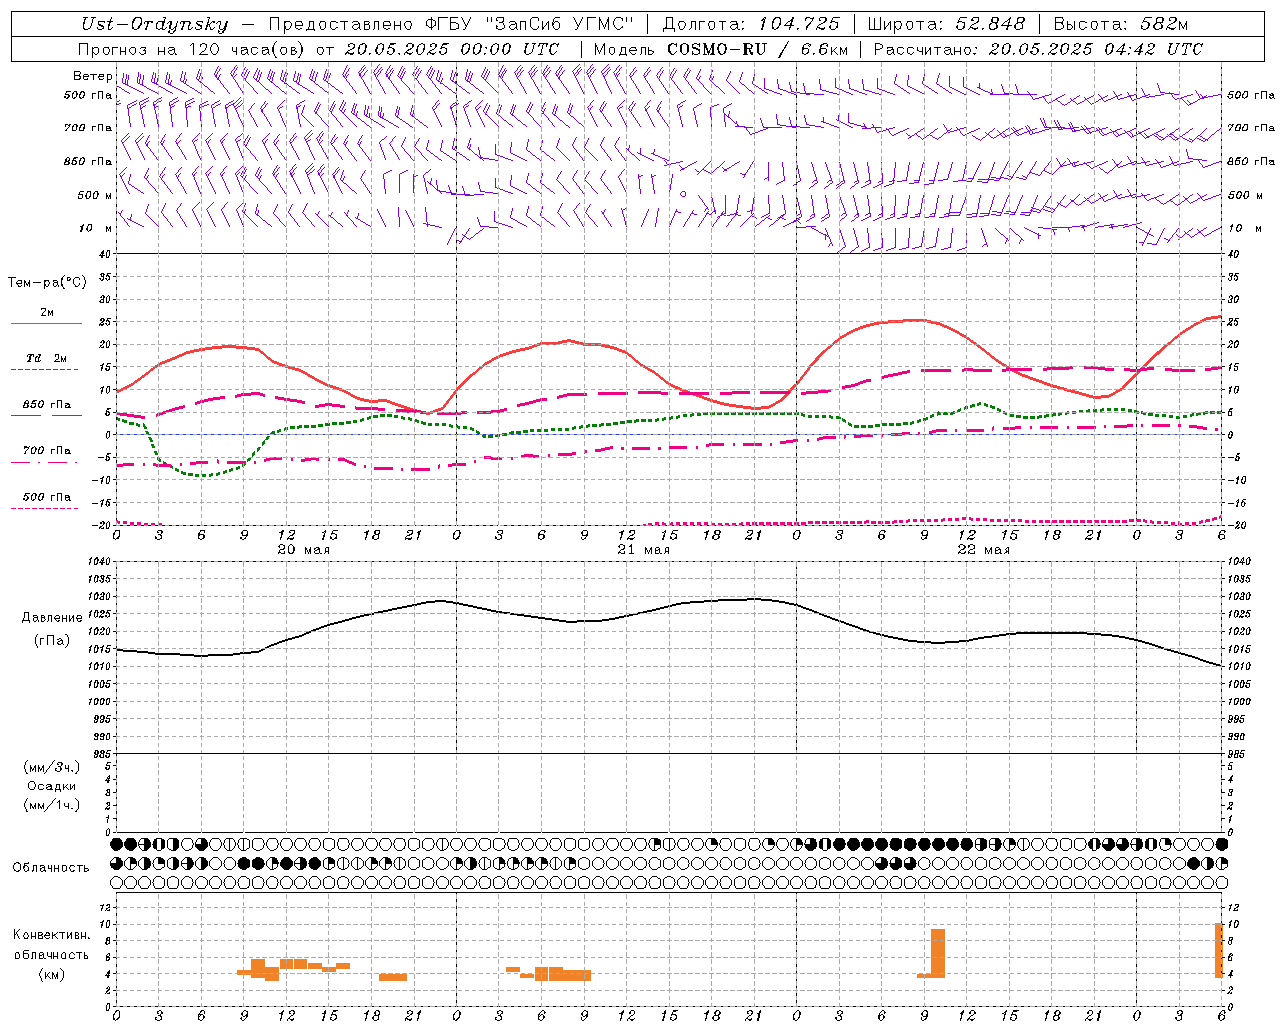Click the station name Ust-Ordynsky in header
The height and width of the screenshot is (1024, 1280).
pos(155,25)
